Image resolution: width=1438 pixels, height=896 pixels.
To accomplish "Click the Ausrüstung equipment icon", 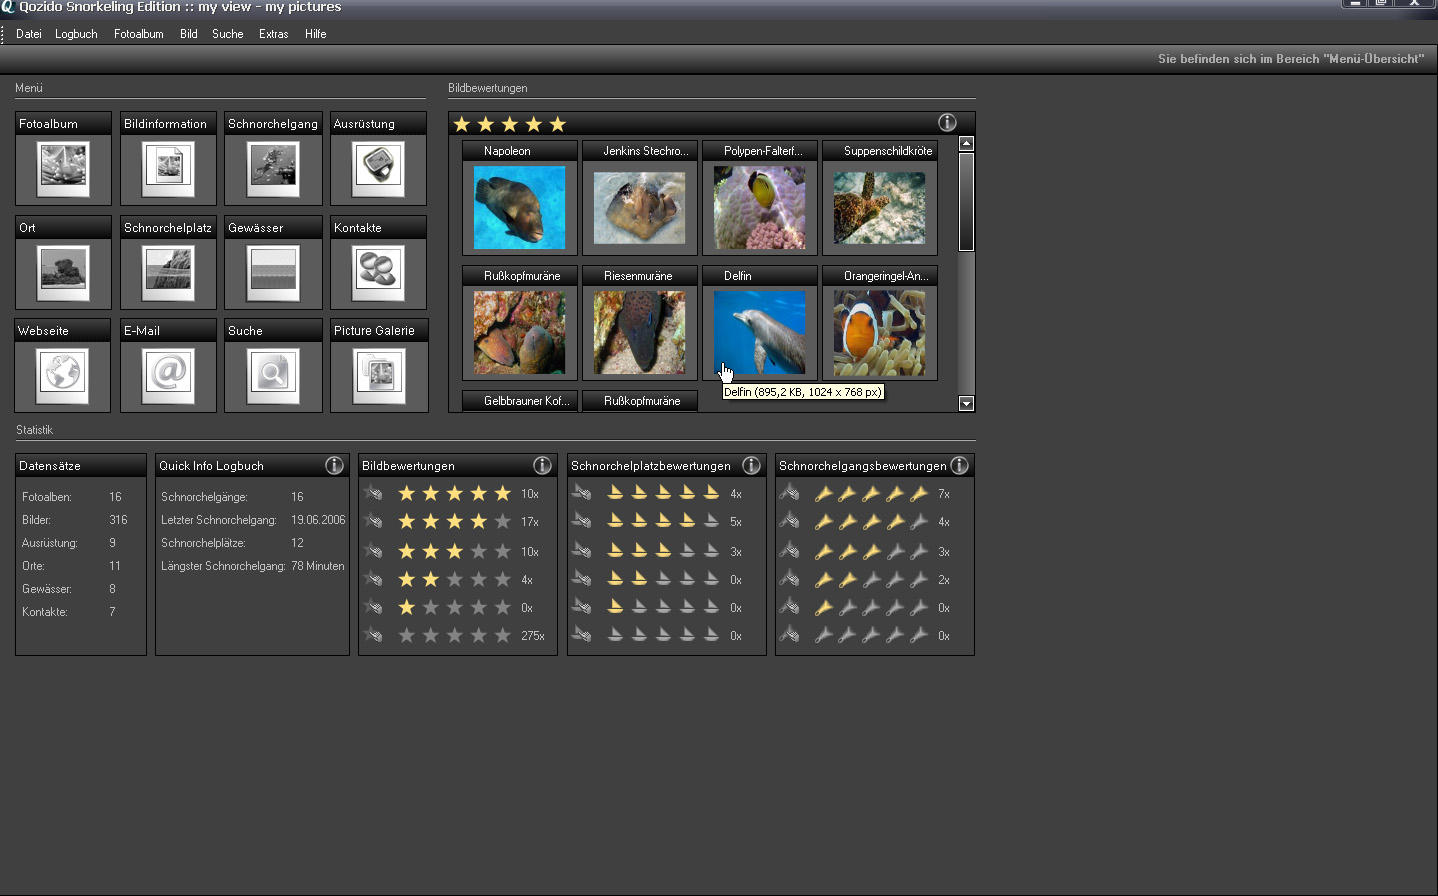I will pos(378,168).
